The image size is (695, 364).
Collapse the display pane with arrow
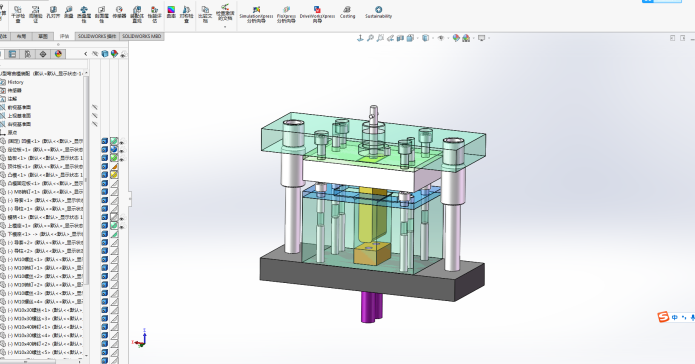click(86, 54)
